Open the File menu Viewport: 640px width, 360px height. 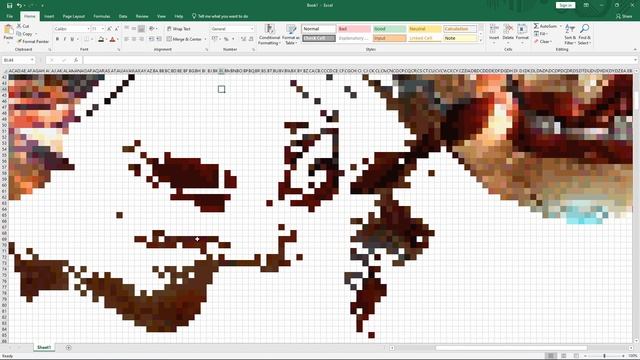[9, 16]
